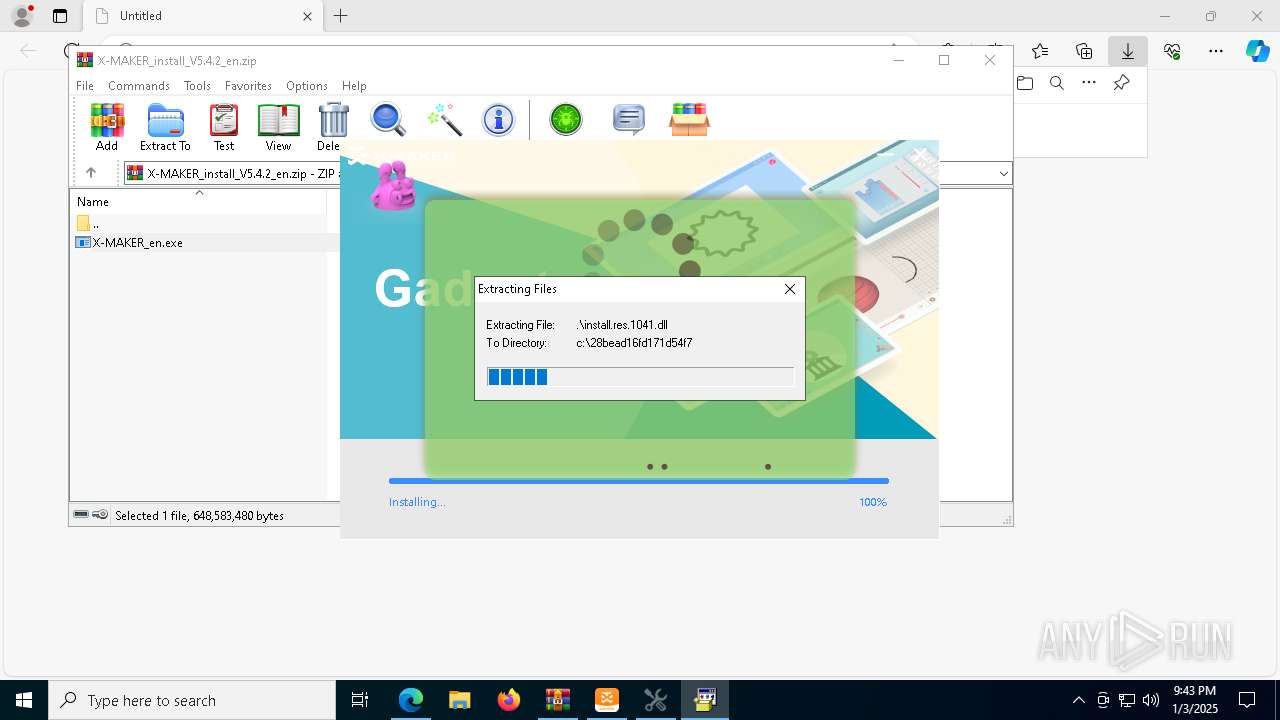1280x720 pixels.
Task: Close the Extracting Files dialog
Action: coord(790,289)
